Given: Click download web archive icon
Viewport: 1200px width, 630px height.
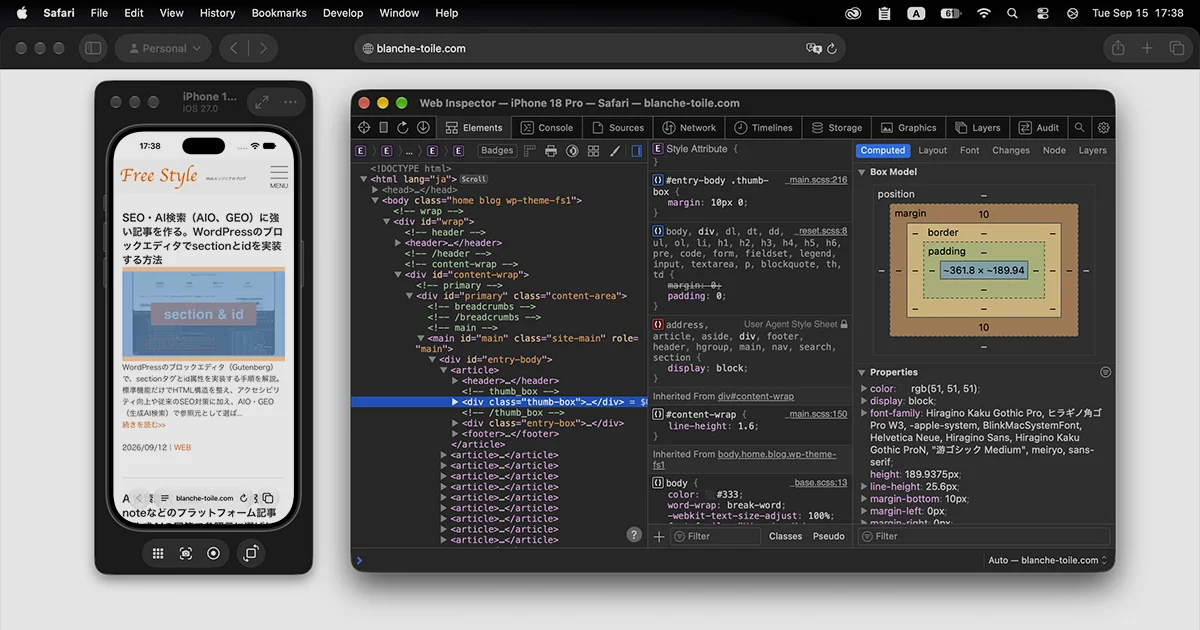Looking at the screenshot, I should click(x=423, y=128).
